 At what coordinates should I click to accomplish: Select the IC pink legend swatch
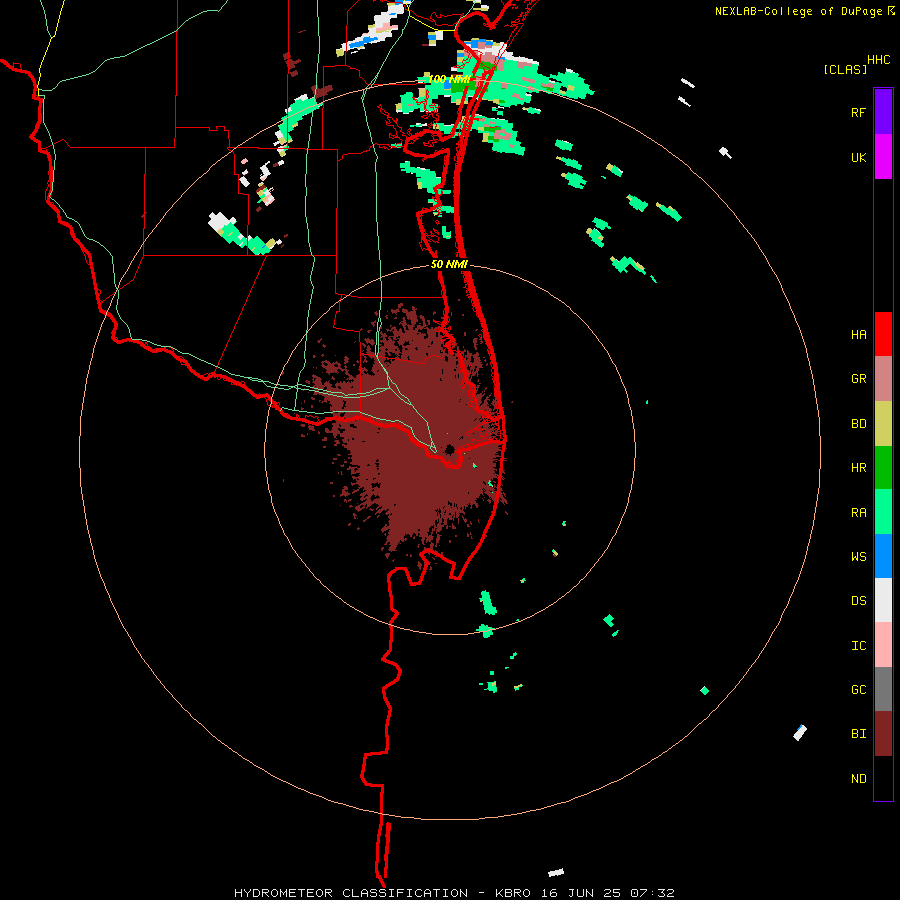coord(883,645)
